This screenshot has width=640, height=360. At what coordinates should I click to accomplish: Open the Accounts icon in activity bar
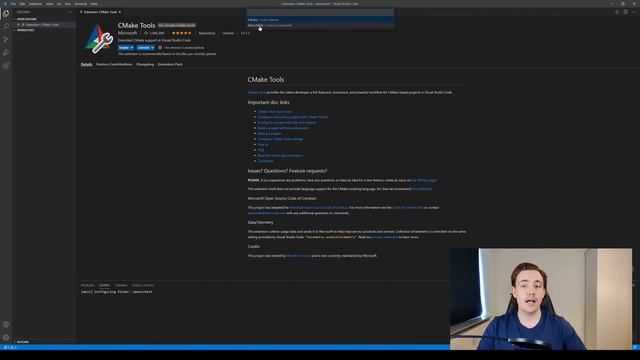6,324
